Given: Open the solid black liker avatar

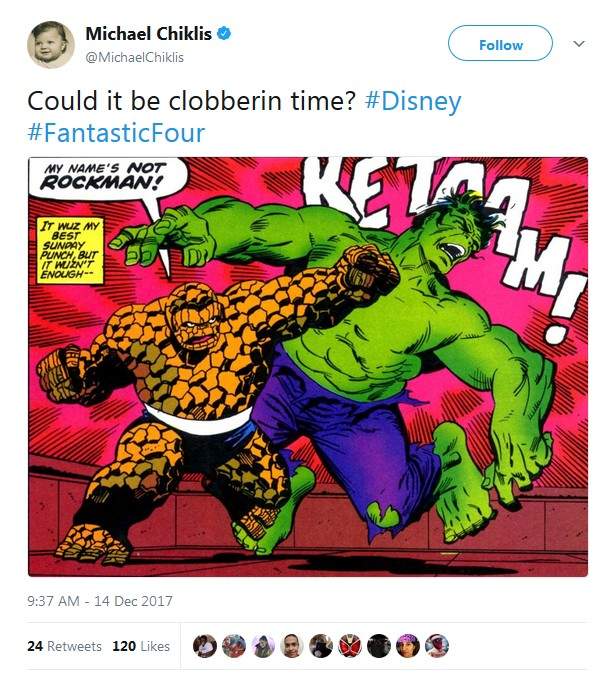Looking at the screenshot, I should [378, 646].
